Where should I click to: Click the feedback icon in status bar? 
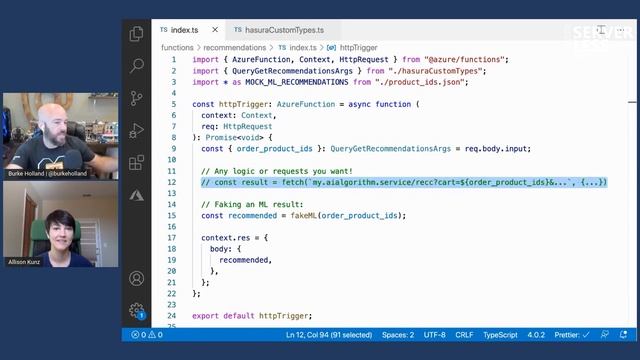pyautogui.click(x=604, y=335)
